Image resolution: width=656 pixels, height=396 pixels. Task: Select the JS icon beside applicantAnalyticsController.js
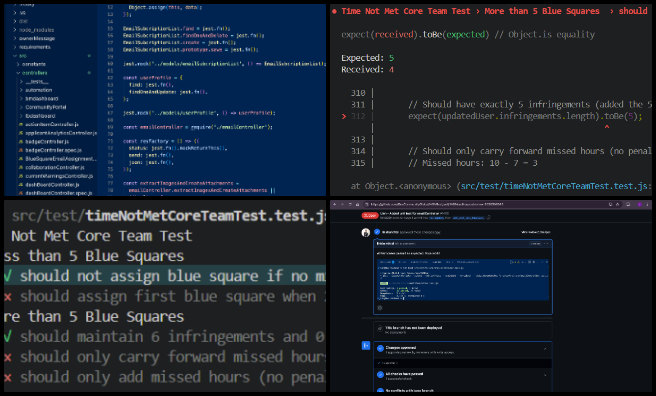(x=20, y=133)
